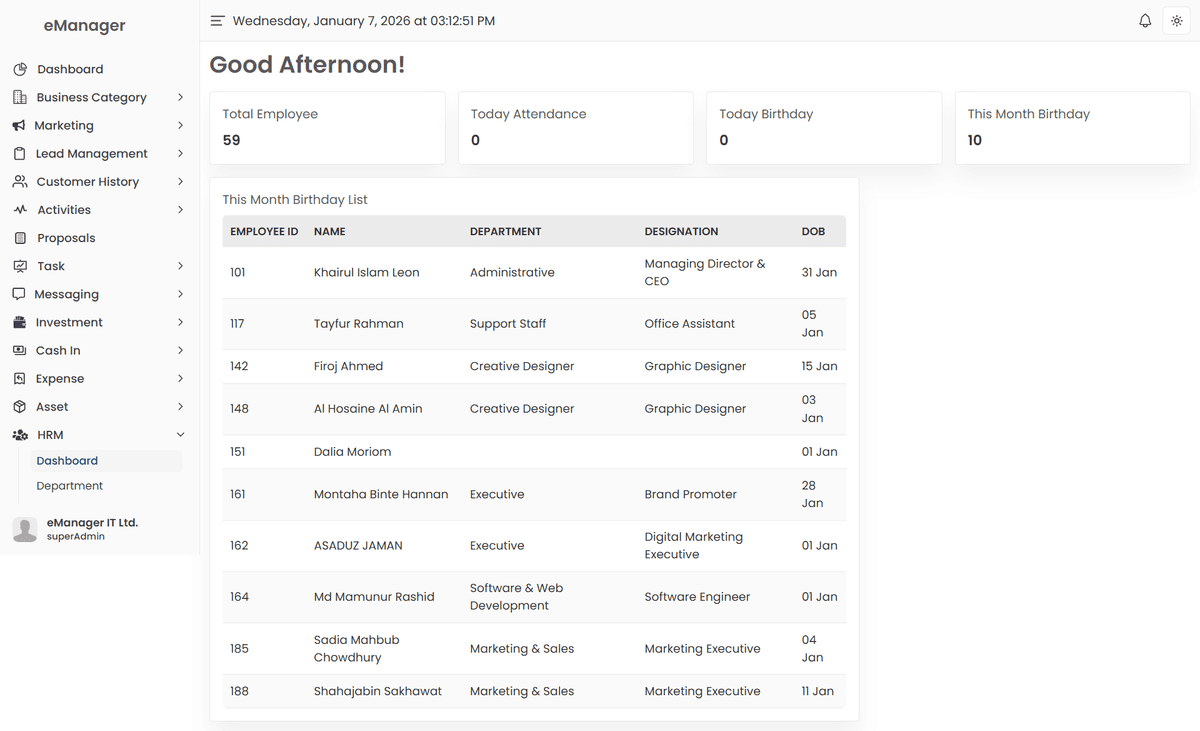Expand the Customer History chevron
Image resolution: width=1200 pixels, height=731 pixels.
click(180, 182)
